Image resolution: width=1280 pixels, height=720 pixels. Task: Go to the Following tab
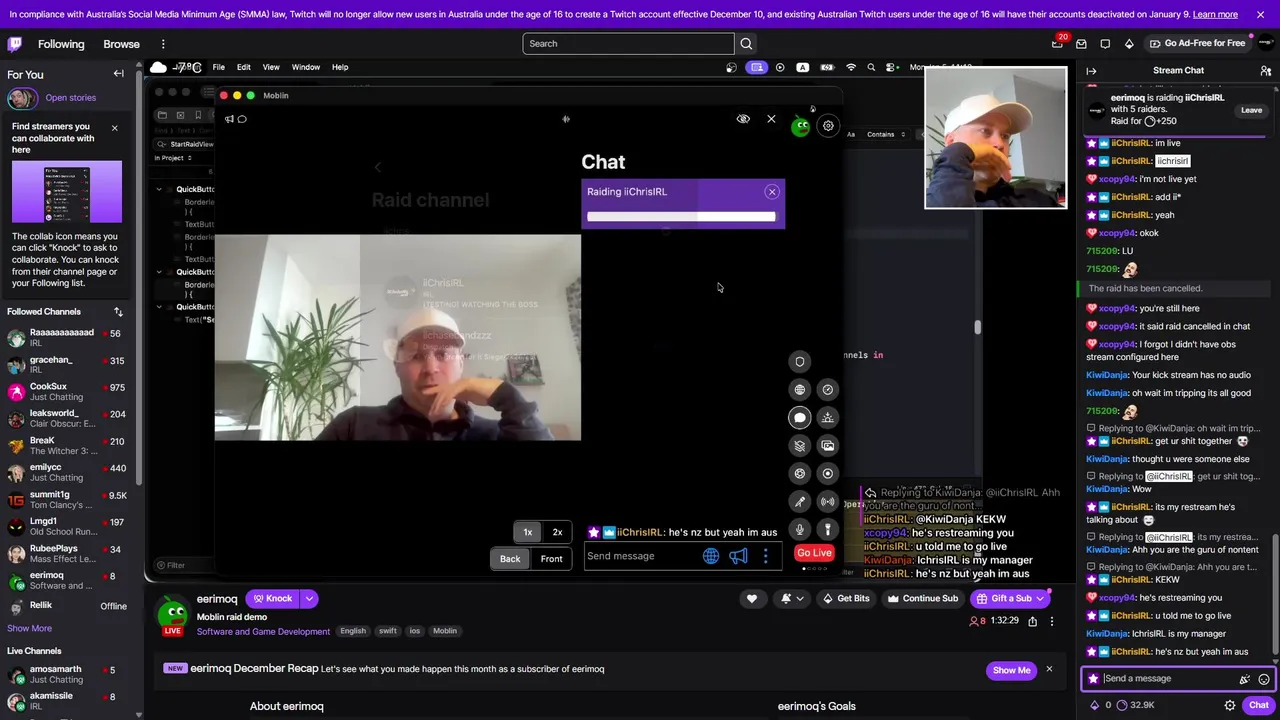(x=61, y=44)
